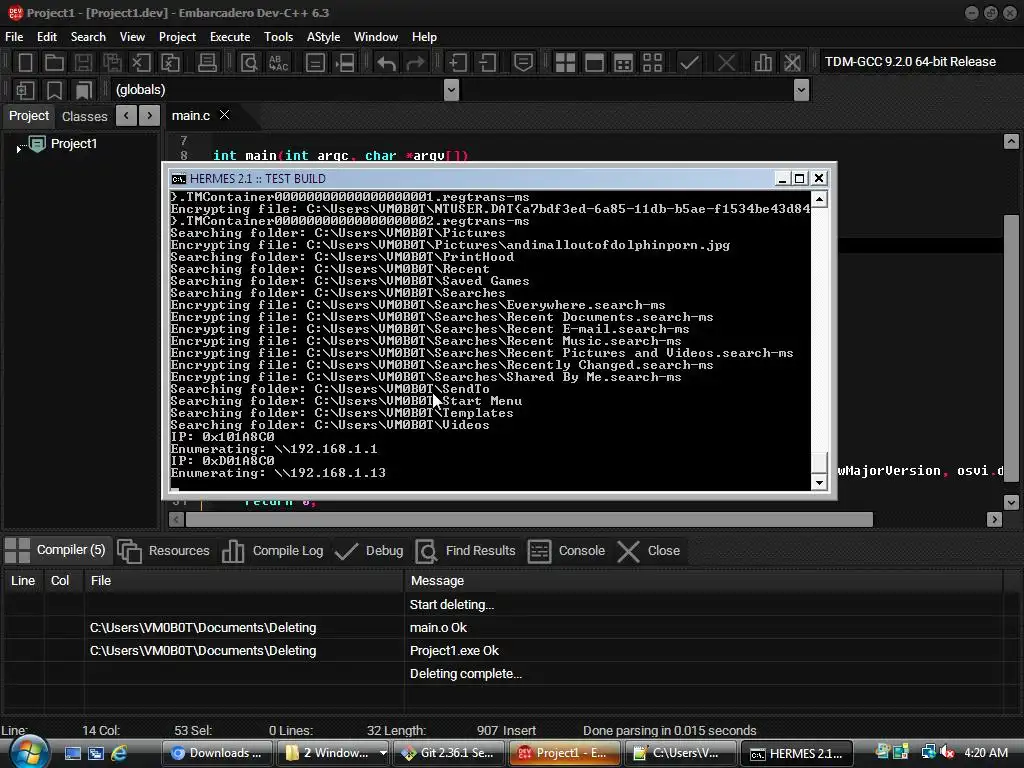Click the Replace AB-AC icon
The height and width of the screenshot is (768, 1024).
point(278,63)
